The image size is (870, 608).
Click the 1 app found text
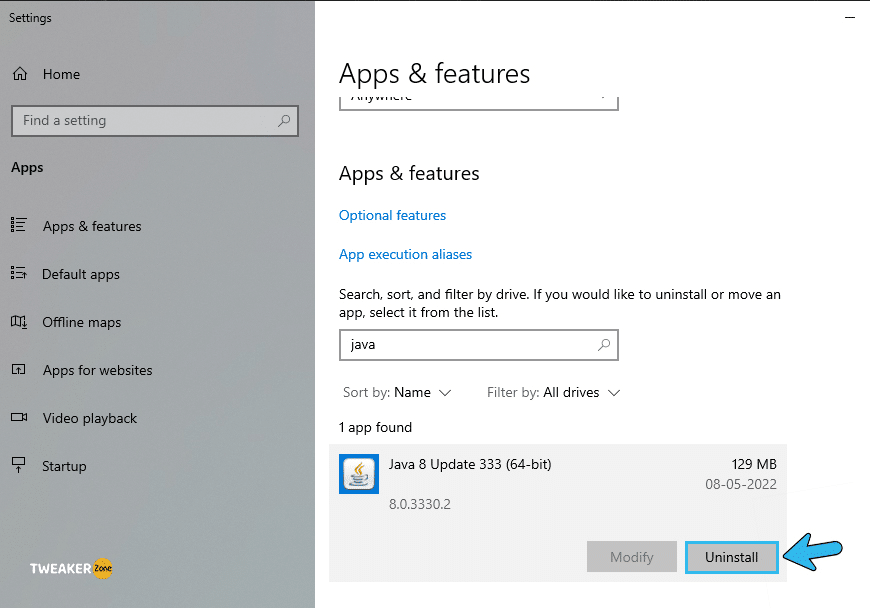376,428
